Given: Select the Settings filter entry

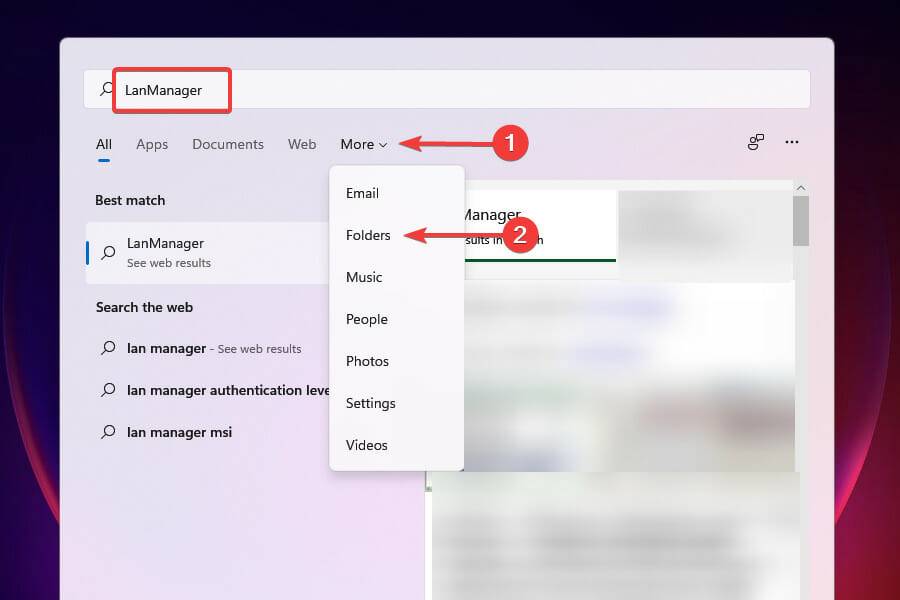Looking at the screenshot, I should click(370, 403).
